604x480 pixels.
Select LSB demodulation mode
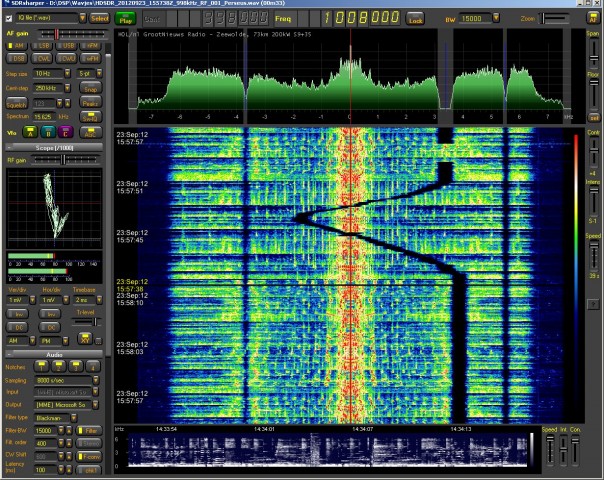[42, 46]
